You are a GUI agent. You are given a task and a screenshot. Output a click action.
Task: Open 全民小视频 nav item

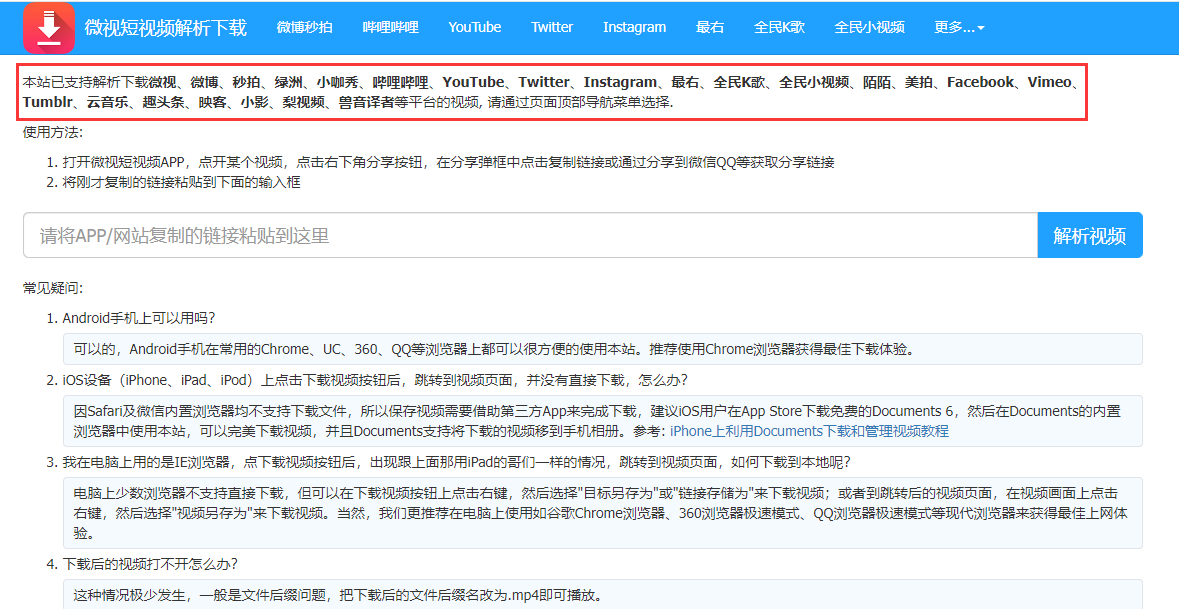869,27
